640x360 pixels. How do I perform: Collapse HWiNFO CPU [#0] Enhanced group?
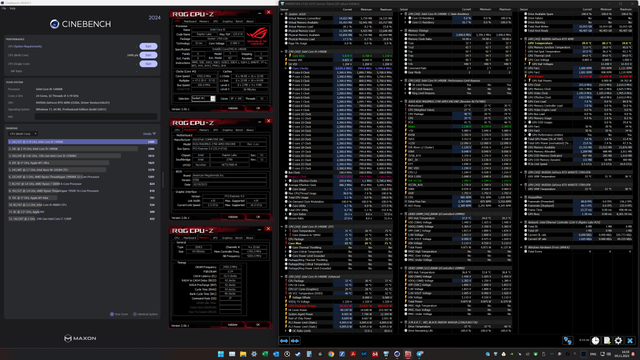[x=282, y=276]
